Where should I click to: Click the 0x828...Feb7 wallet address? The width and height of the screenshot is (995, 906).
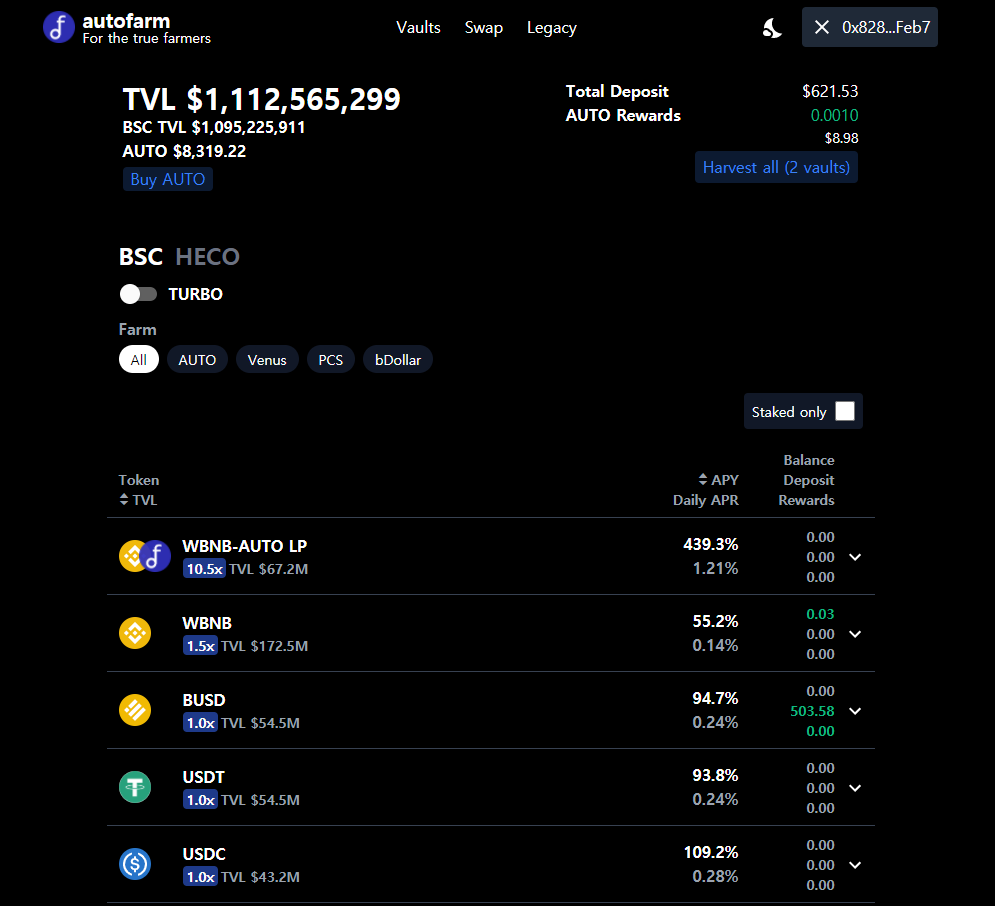point(886,27)
